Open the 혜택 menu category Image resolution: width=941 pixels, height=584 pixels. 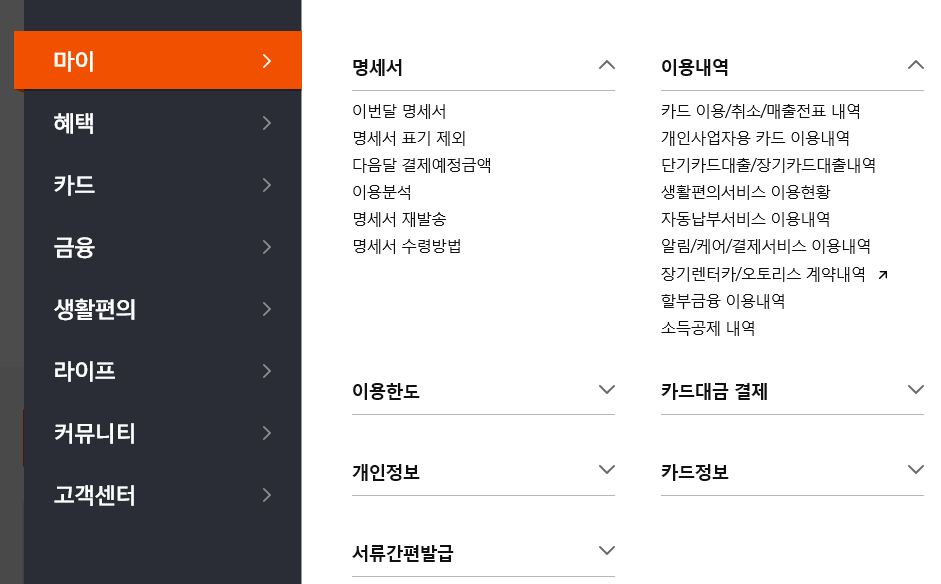163,123
